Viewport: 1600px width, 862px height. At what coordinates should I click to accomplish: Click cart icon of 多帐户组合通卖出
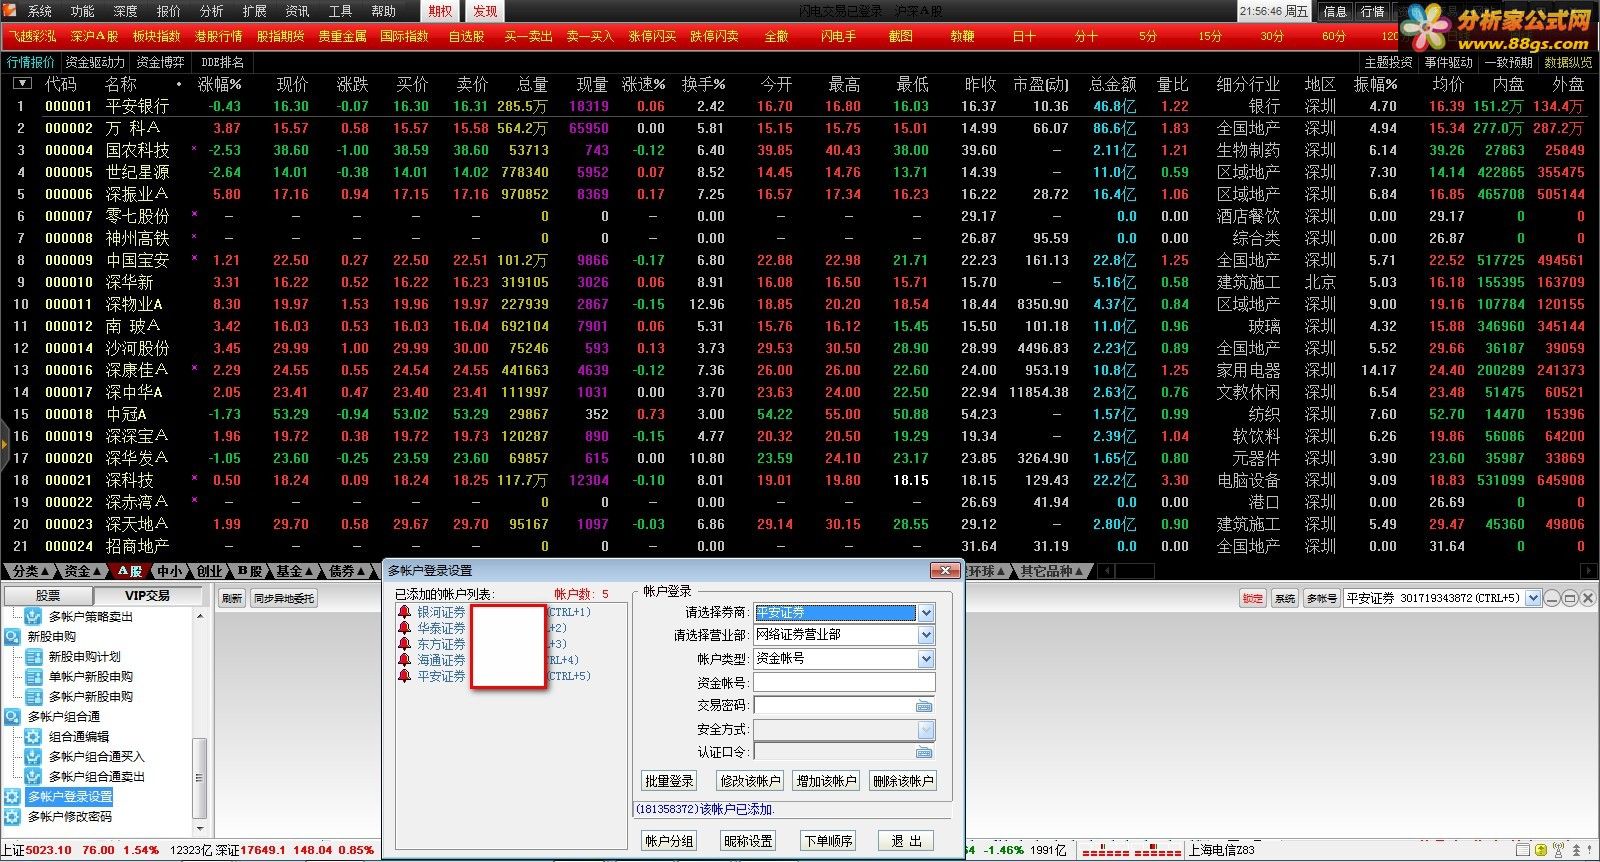click(33, 777)
